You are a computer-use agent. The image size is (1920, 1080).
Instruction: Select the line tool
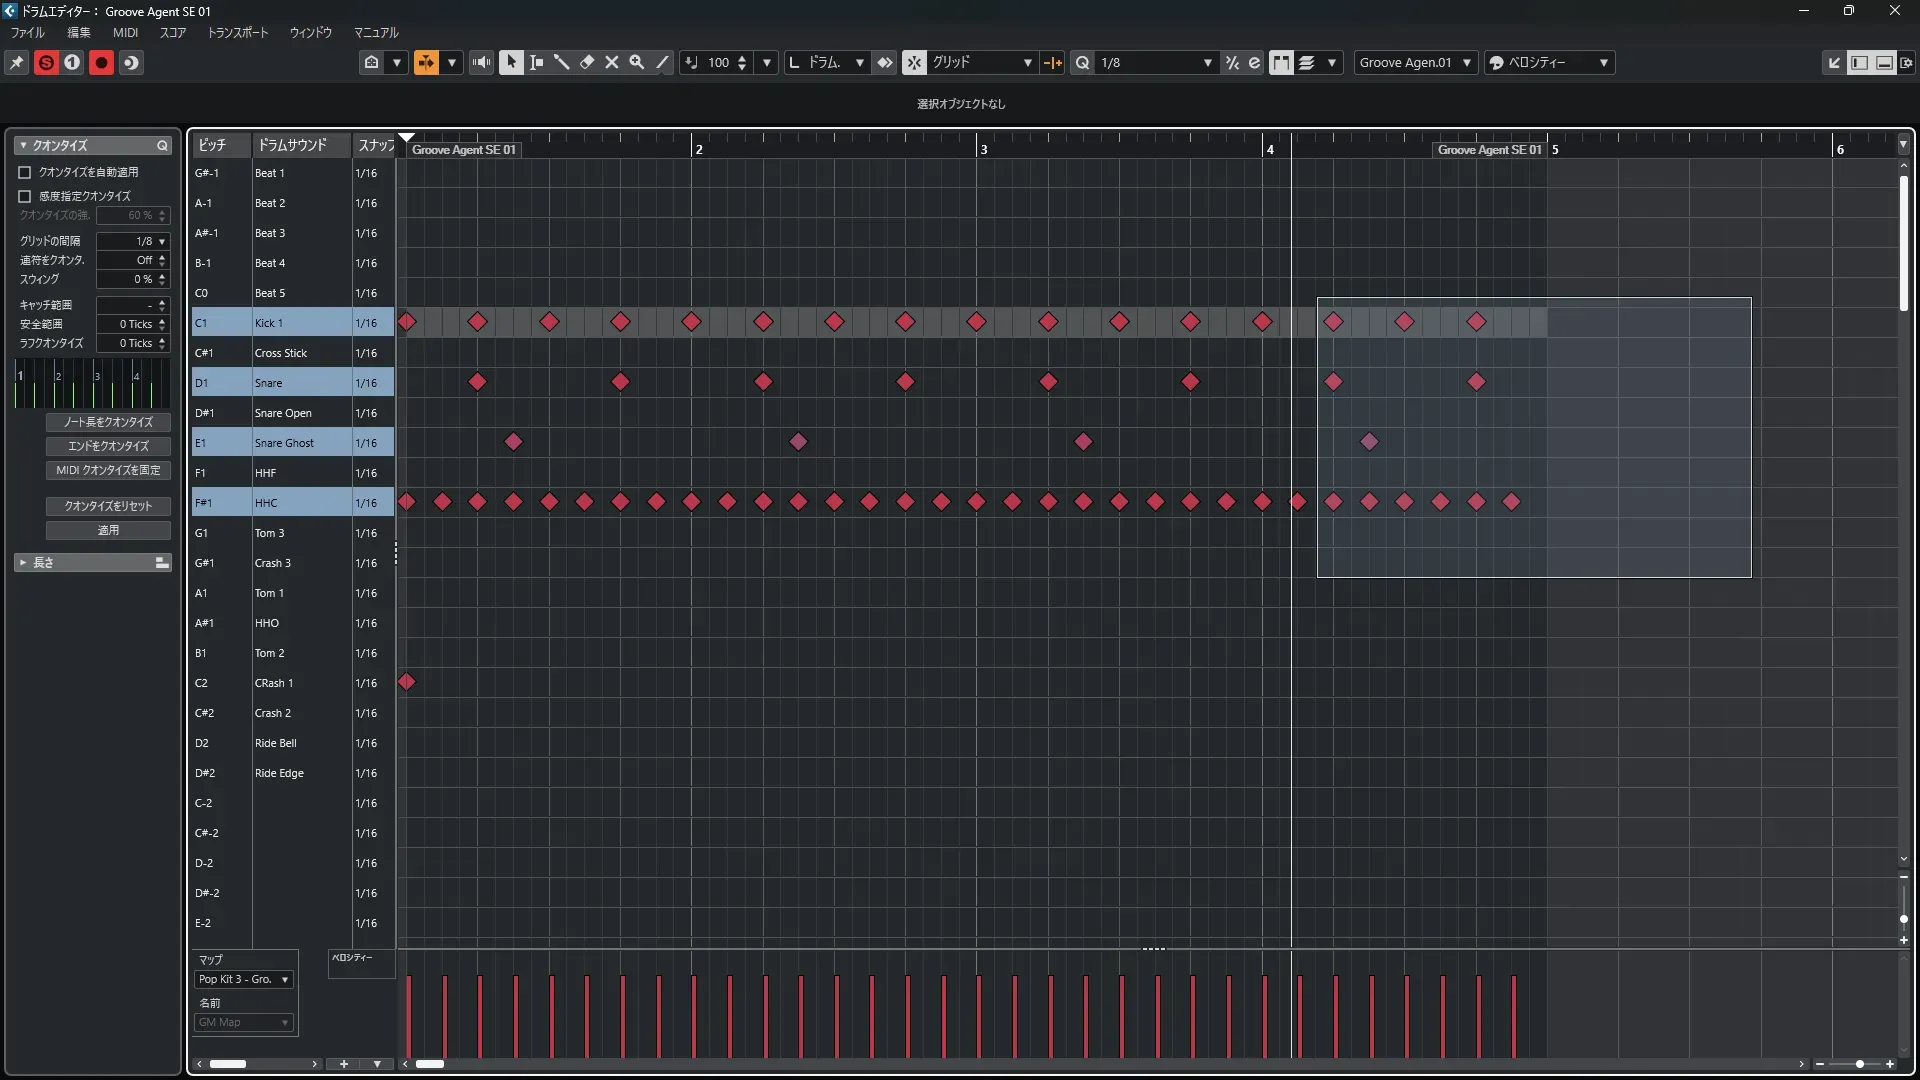pos(662,62)
